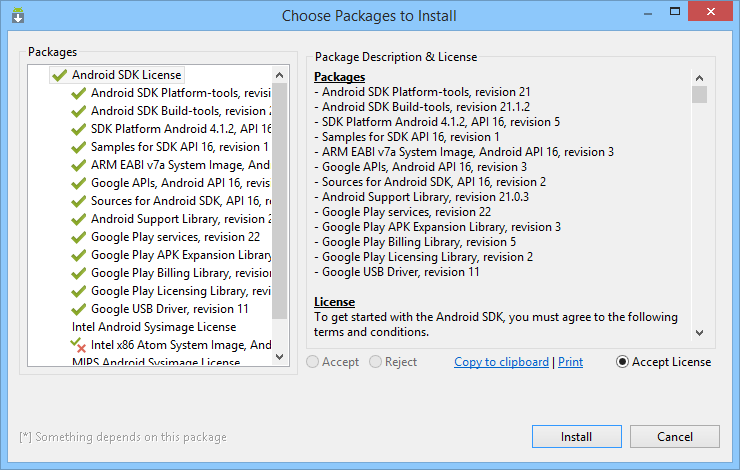The image size is (740, 470).
Task: Click checkmark icon next to Android SDK Platform-tools
Action: pyautogui.click(x=78, y=93)
